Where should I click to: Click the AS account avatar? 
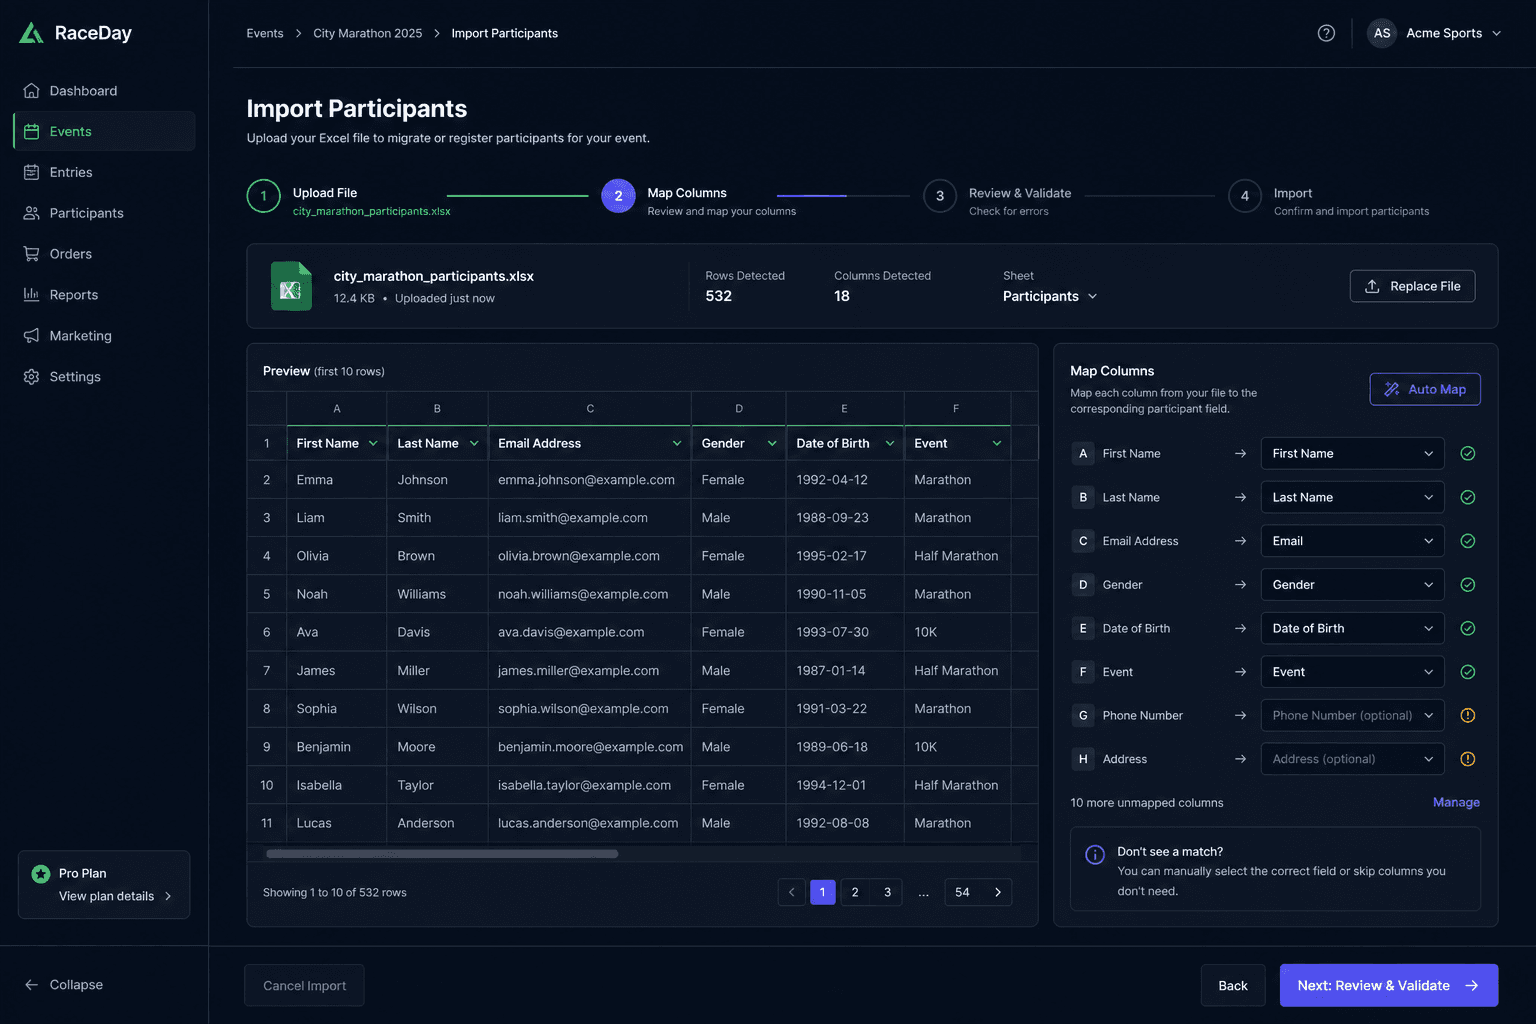1382,33
